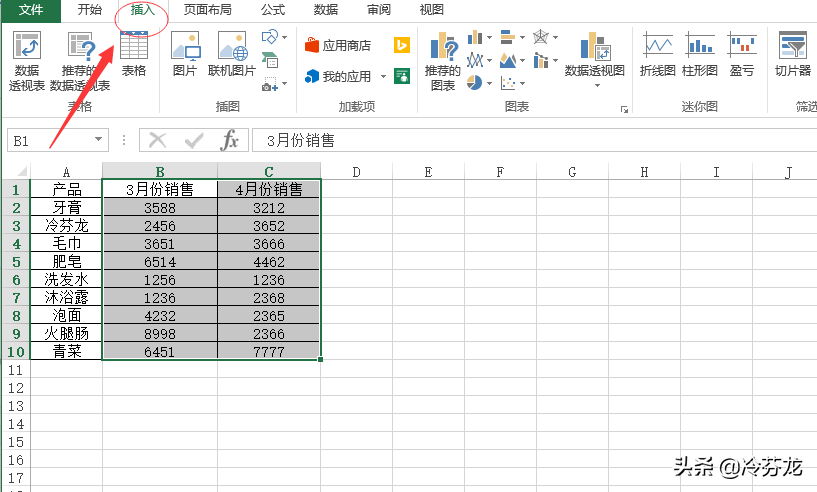Select cell containing 牙膏
Screen dimensions: 817x492
click(67, 207)
